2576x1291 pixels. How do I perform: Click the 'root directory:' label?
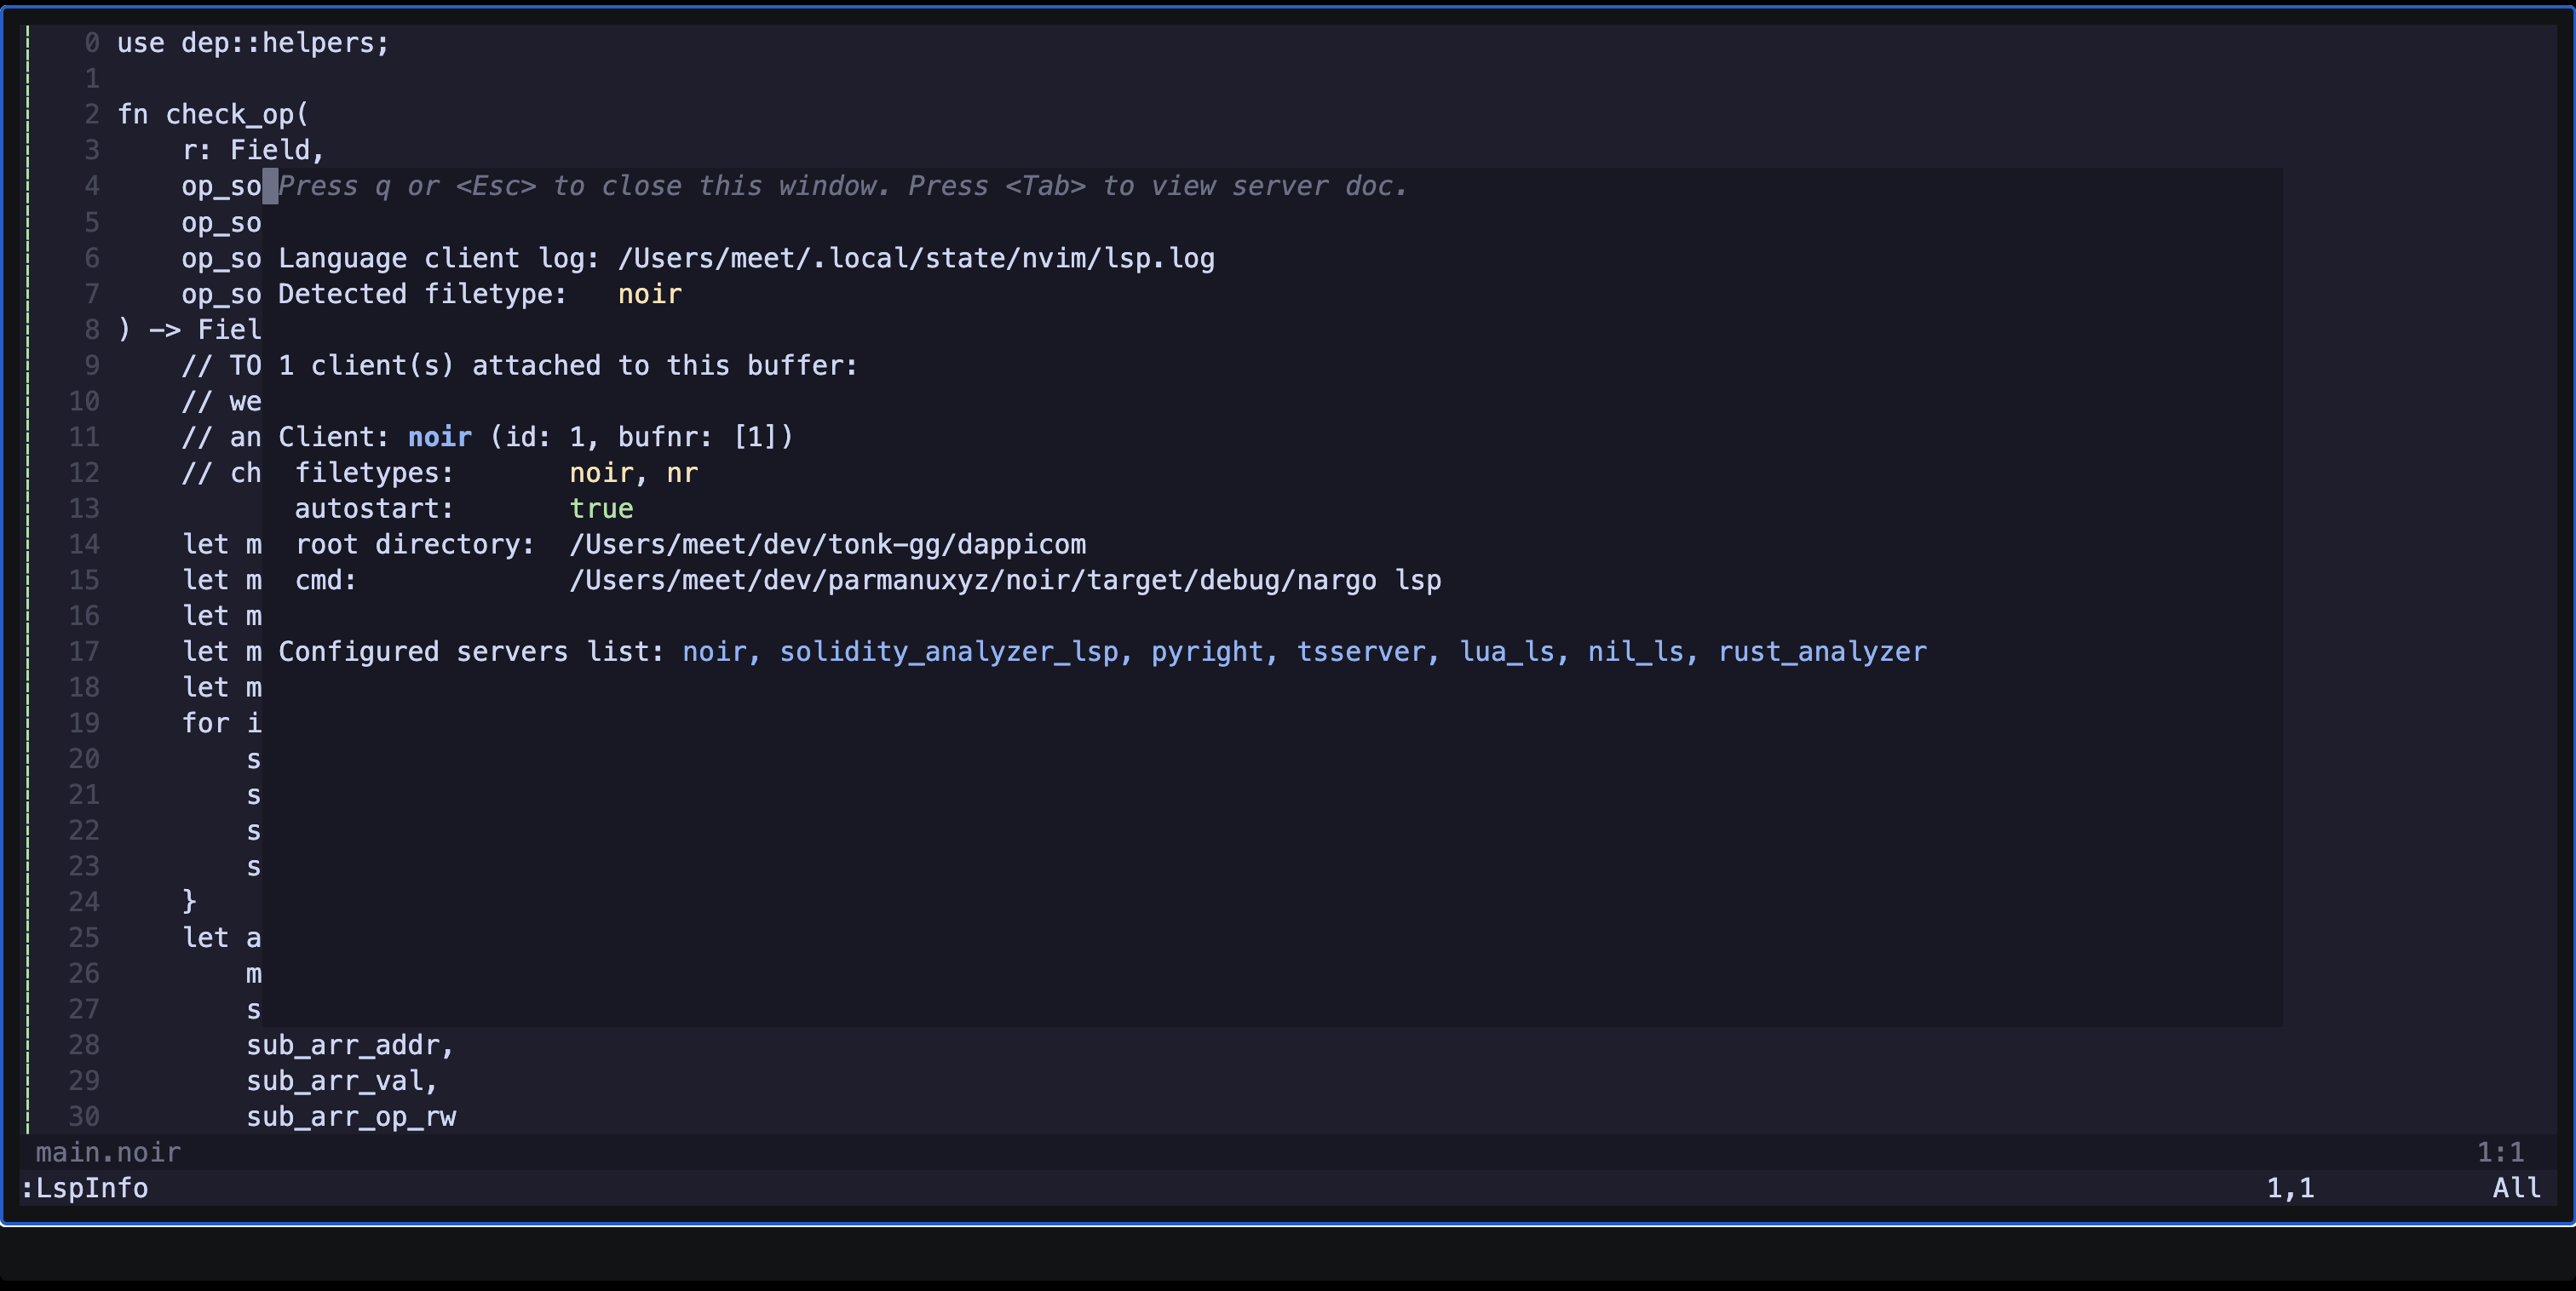415,544
